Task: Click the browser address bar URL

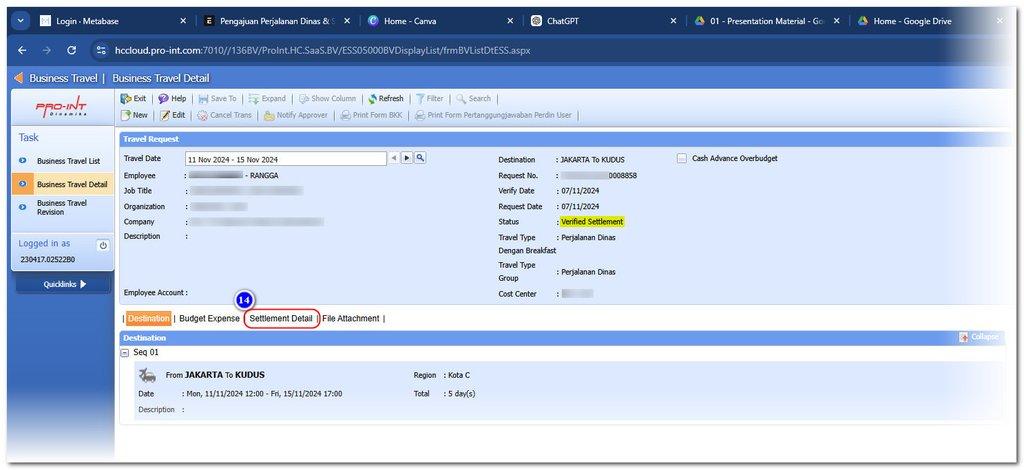Action: click(321, 50)
